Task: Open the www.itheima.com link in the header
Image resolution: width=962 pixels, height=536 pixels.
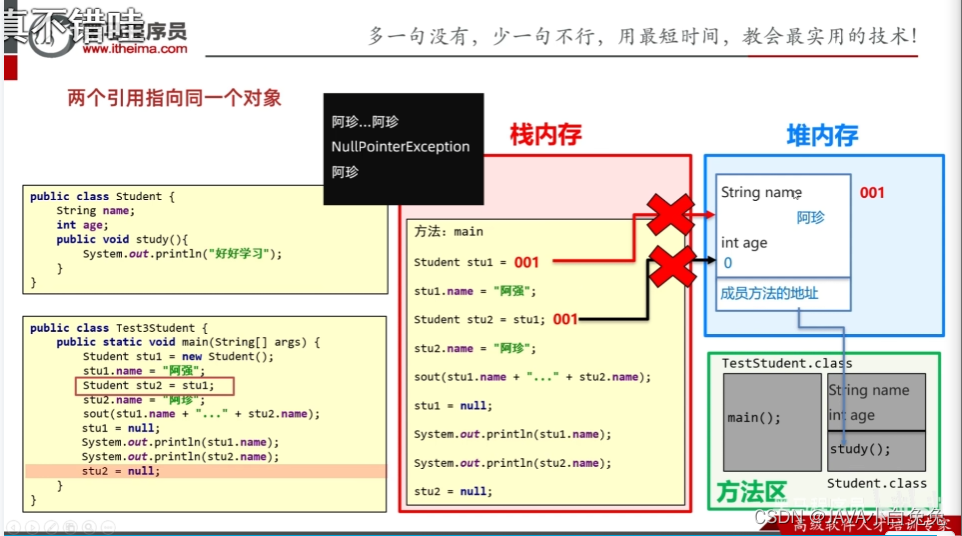Action: coord(135,48)
